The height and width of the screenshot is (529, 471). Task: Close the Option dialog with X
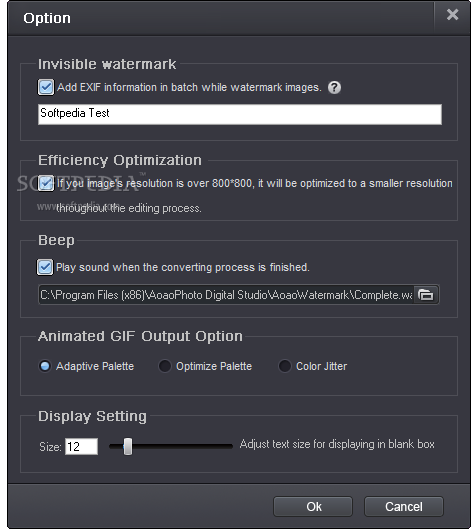coord(452,15)
